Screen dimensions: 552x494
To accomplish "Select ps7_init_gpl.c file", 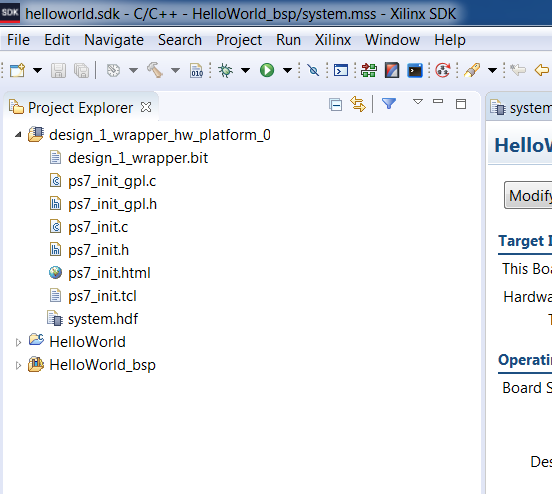I will [x=112, y=181].
